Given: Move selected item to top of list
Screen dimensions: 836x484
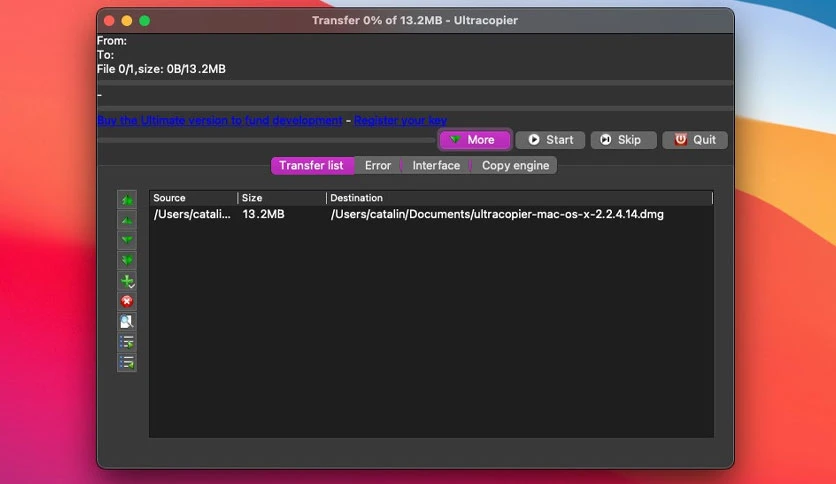Looking at the screenshot, I should (127, 200).
